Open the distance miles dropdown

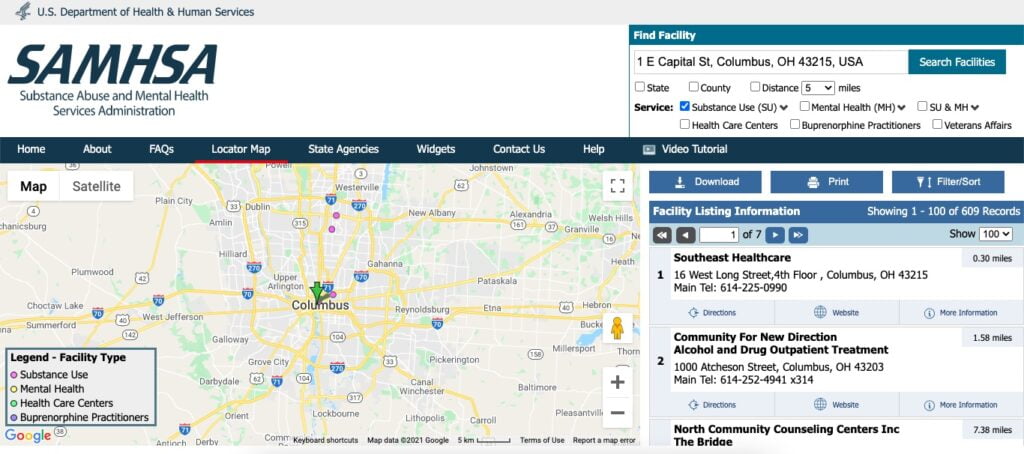pyautogui.click(x=818, y=88)
